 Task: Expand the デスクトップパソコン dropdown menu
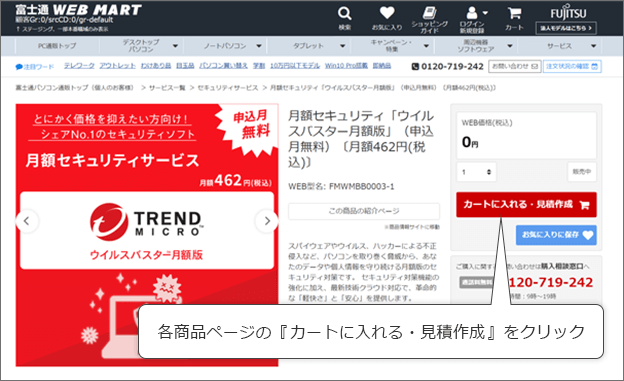tap(175, 46)
